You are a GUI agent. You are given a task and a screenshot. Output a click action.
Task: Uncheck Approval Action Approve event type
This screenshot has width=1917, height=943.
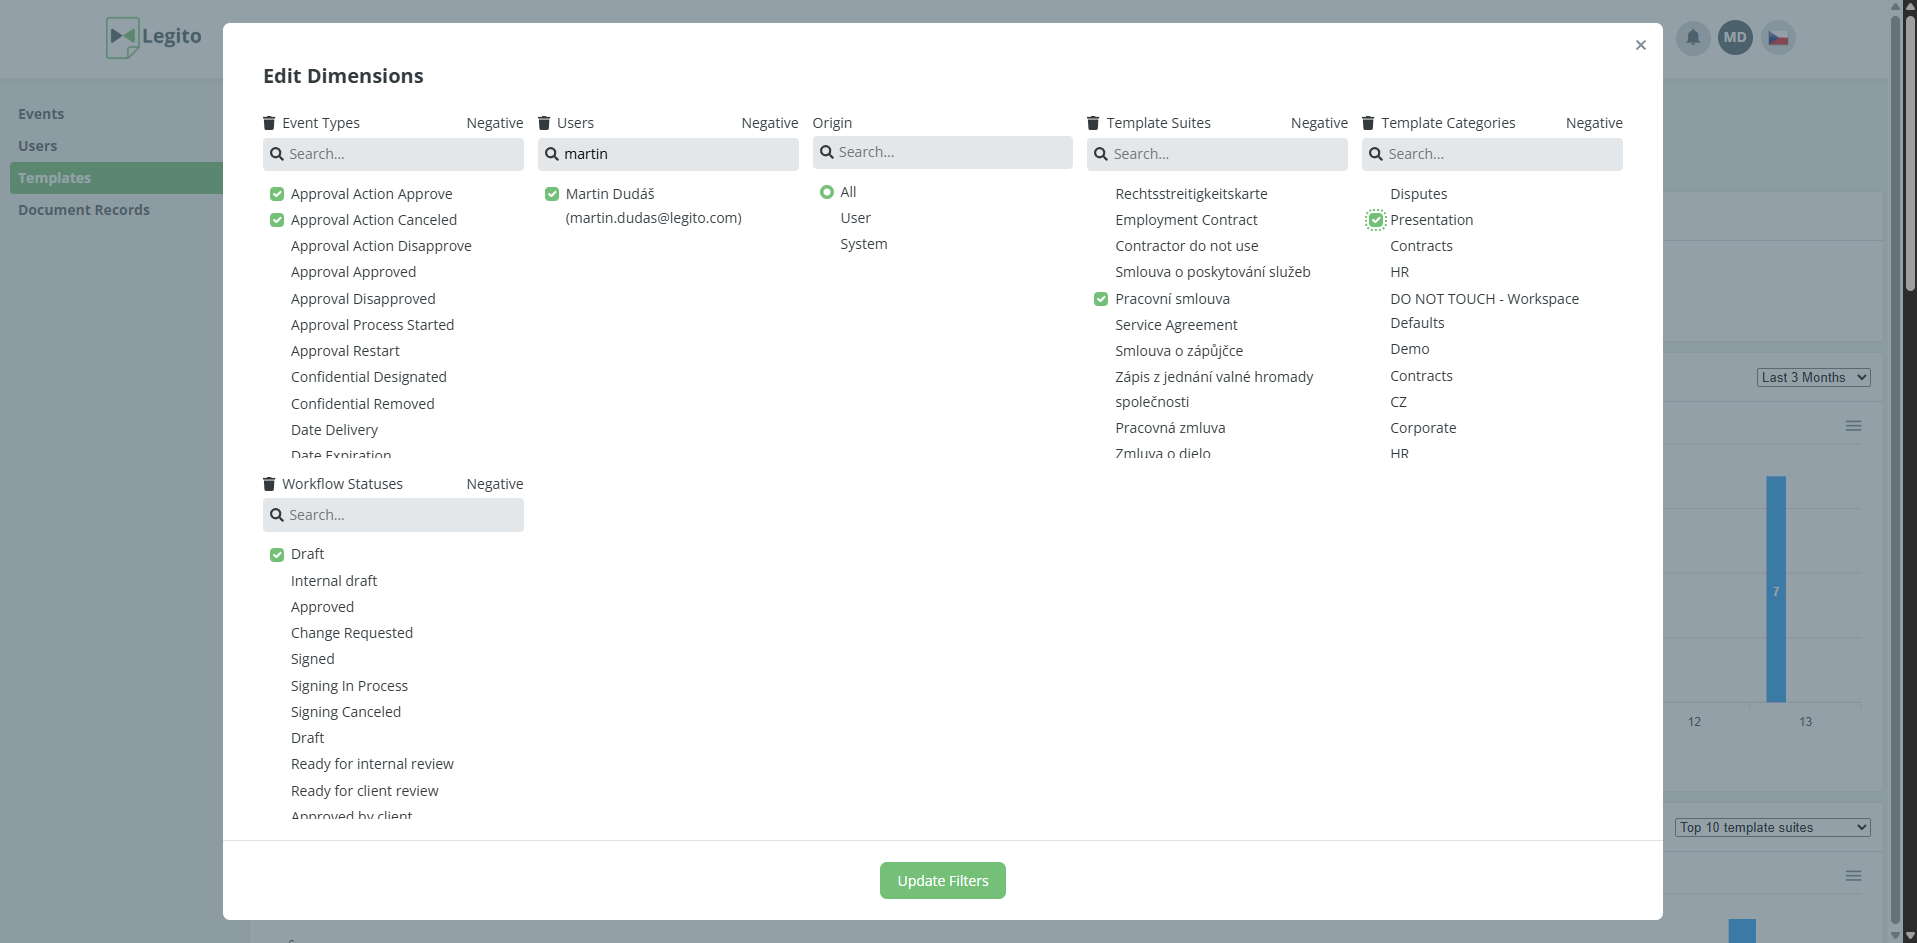[x=277, y=194]
